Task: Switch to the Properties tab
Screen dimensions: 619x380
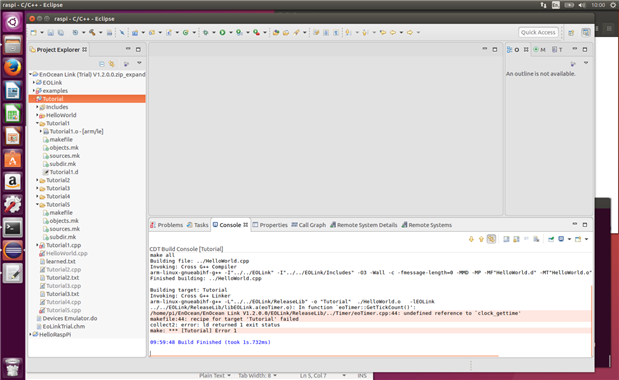Action: (270, 225)
